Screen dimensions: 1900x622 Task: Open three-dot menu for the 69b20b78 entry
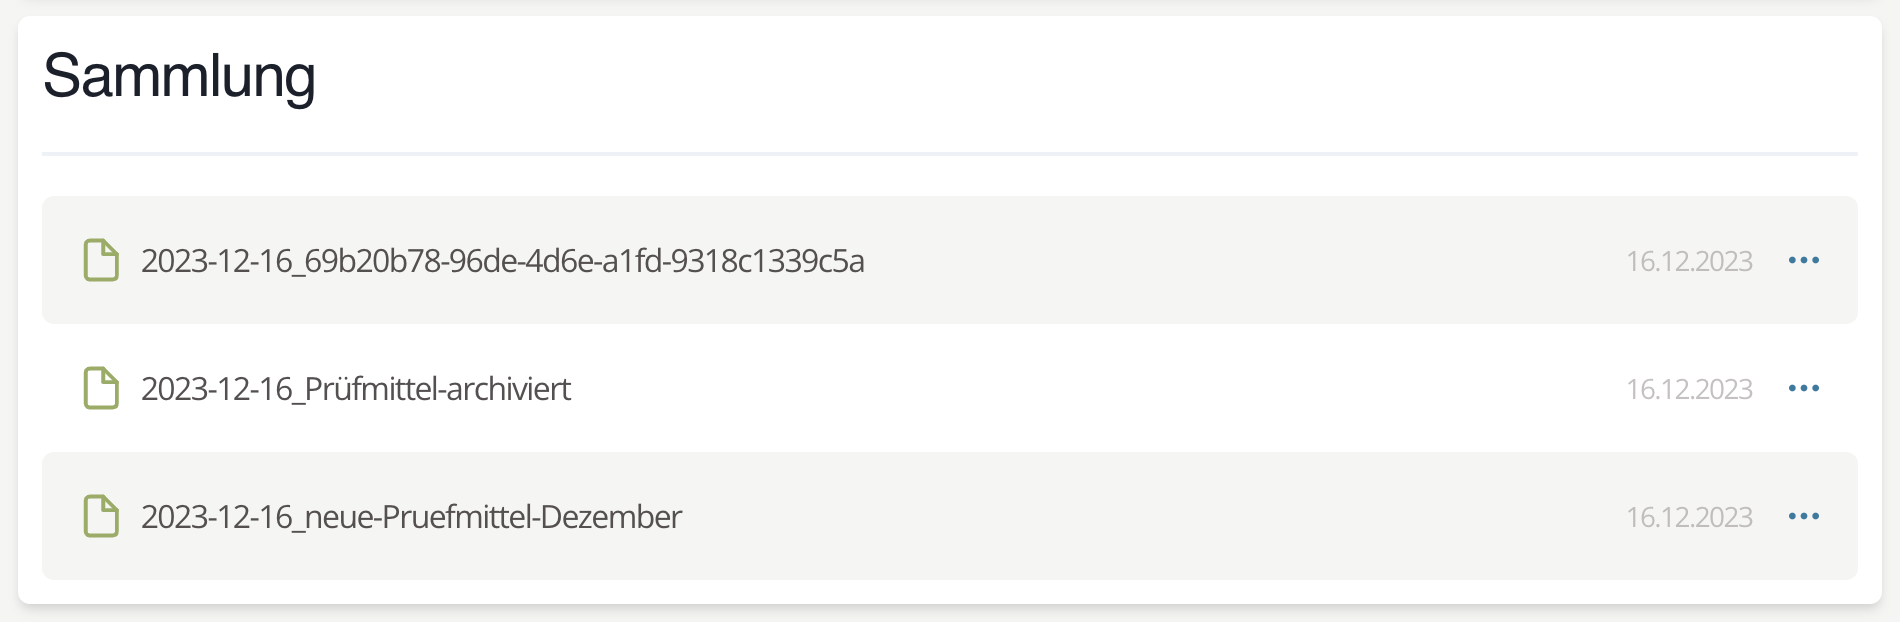tap(1803, 260)
